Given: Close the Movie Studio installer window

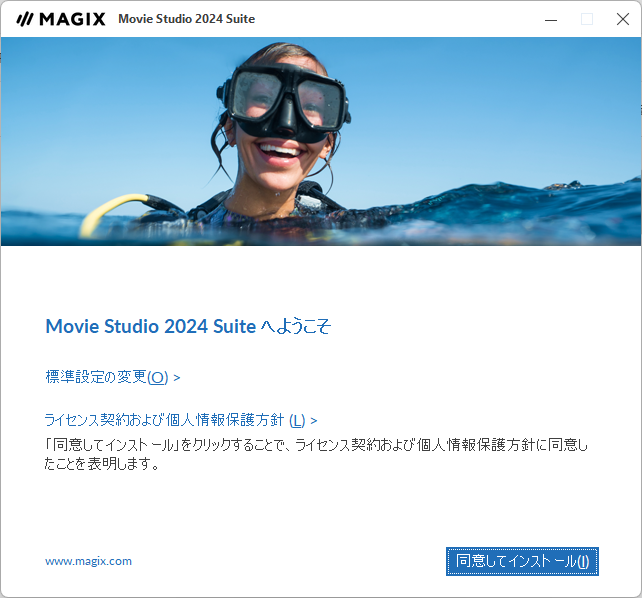Looking at the screenshot, I should click(x=623, y=19).
